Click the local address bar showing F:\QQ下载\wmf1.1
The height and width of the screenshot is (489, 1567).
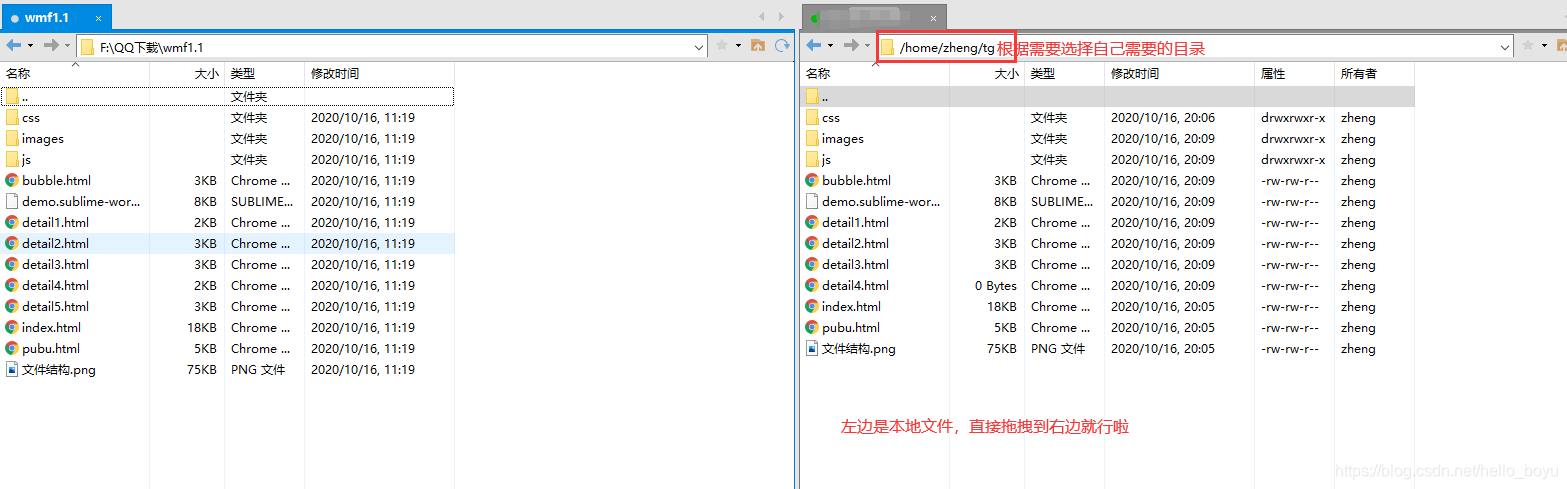[392, 47]
